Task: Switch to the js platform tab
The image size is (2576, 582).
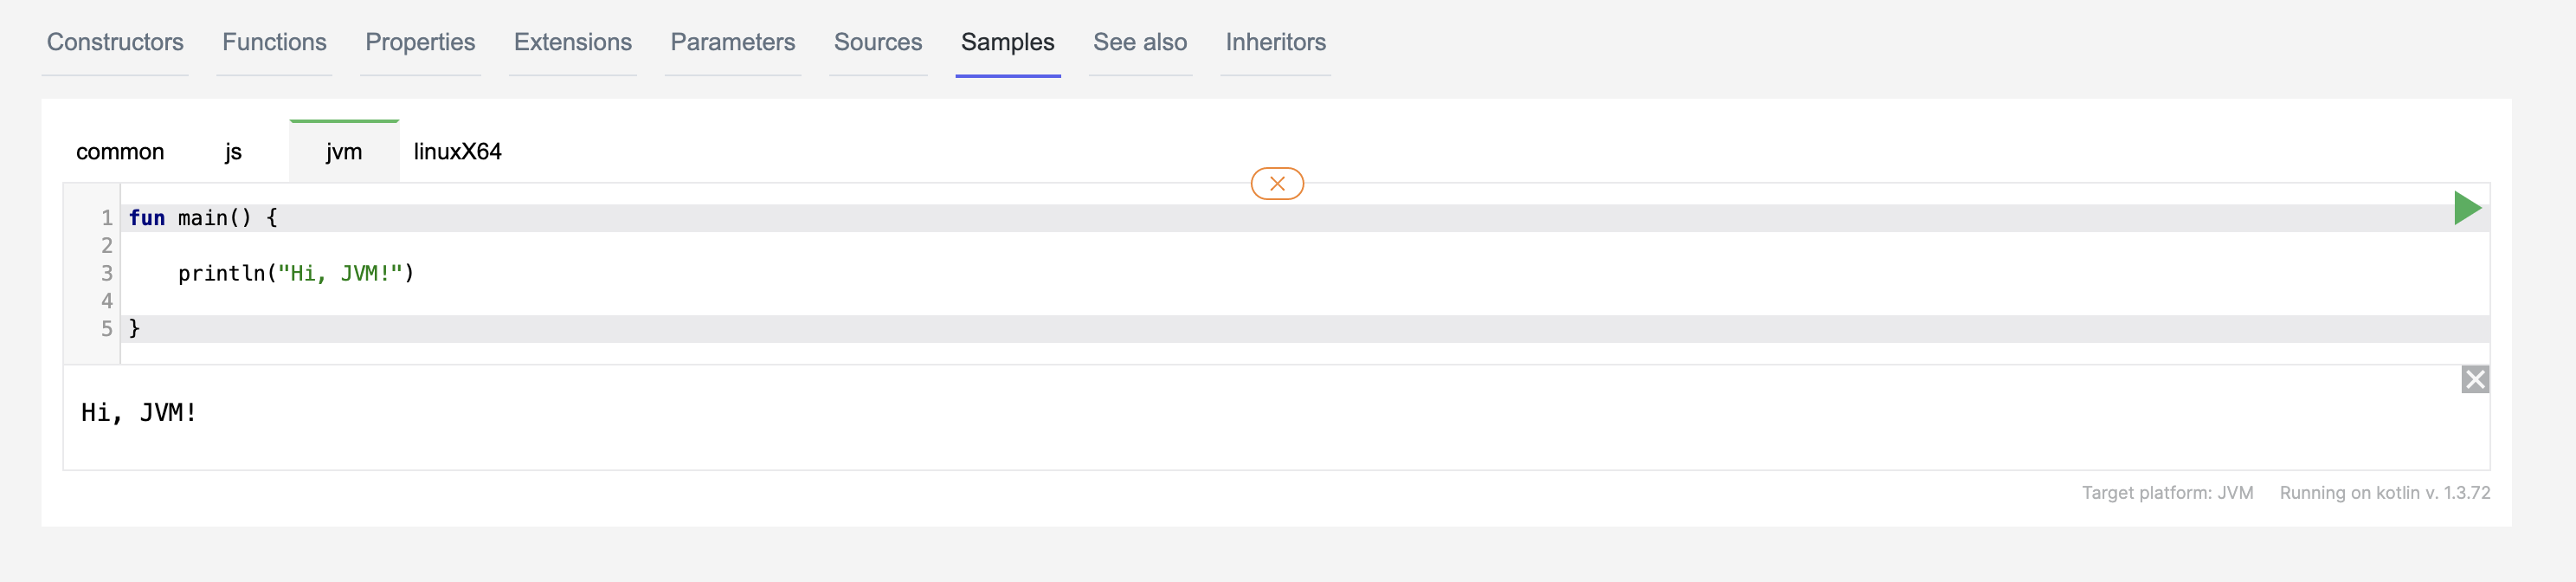Action: tap(234, 152)
